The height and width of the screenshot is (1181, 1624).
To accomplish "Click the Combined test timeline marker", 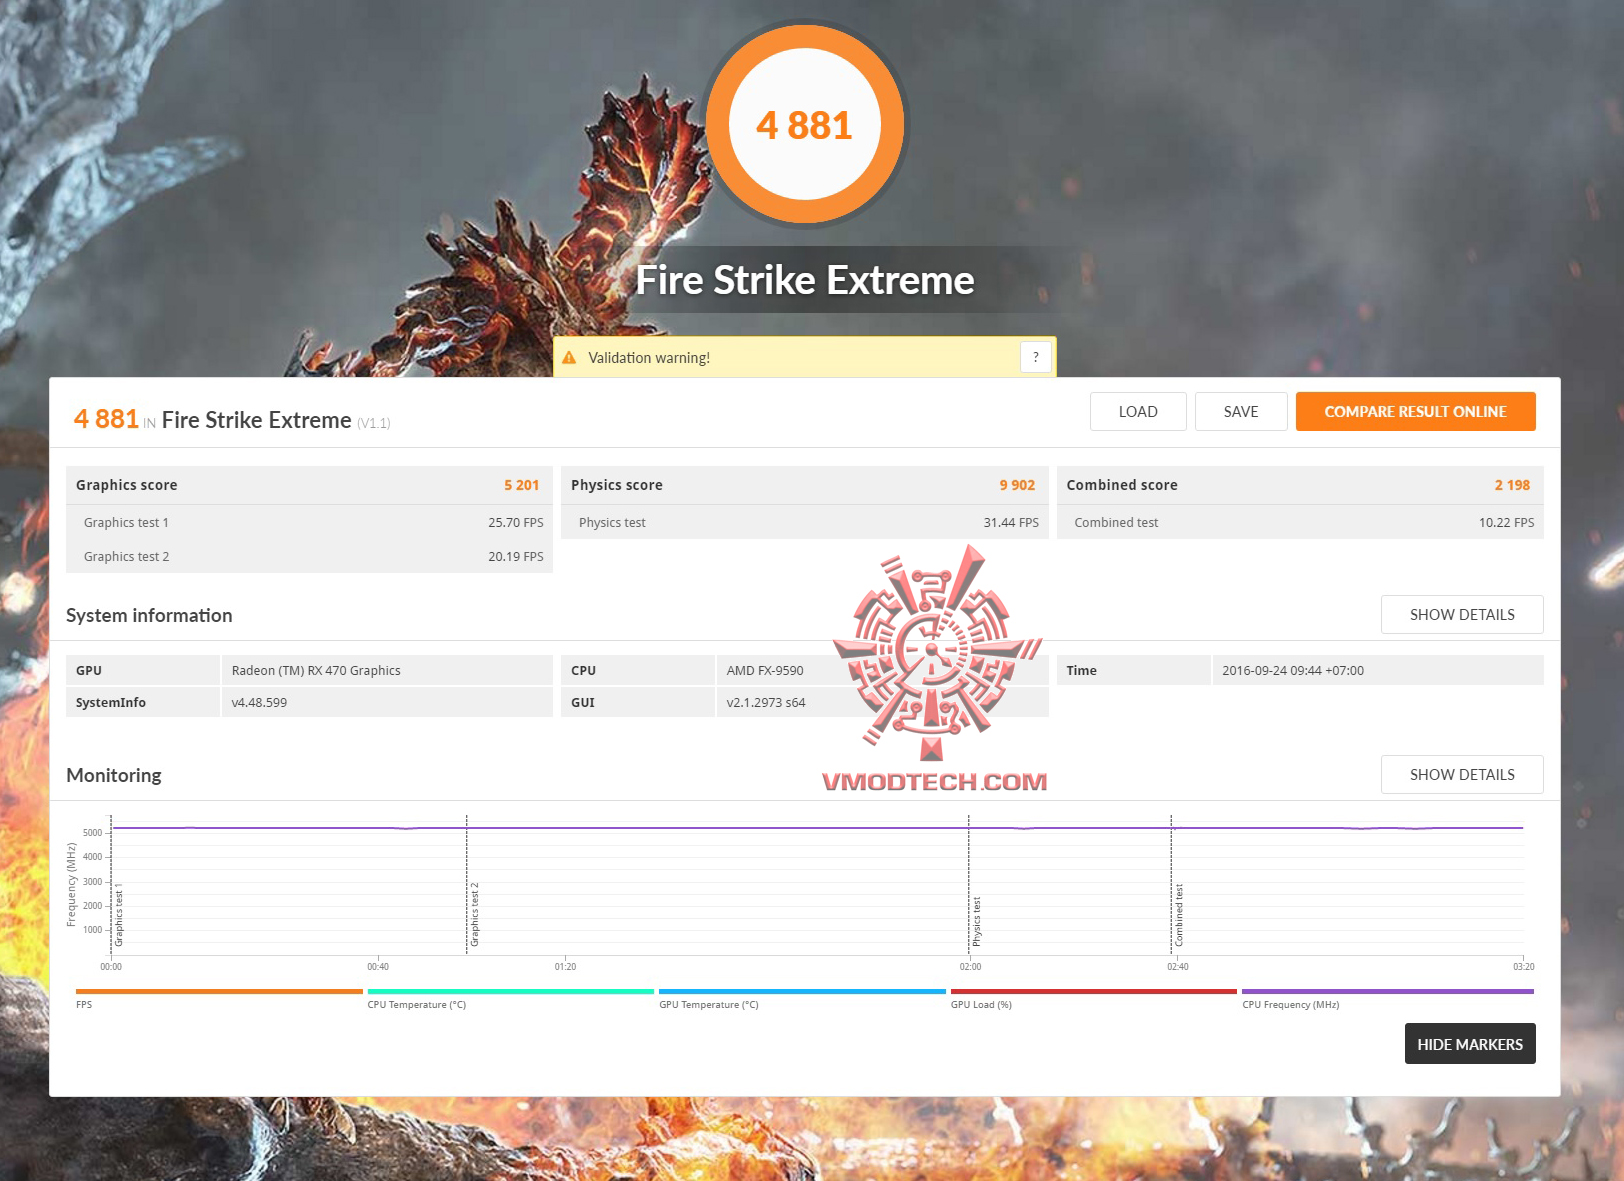I will click(x=1179, y=915).
